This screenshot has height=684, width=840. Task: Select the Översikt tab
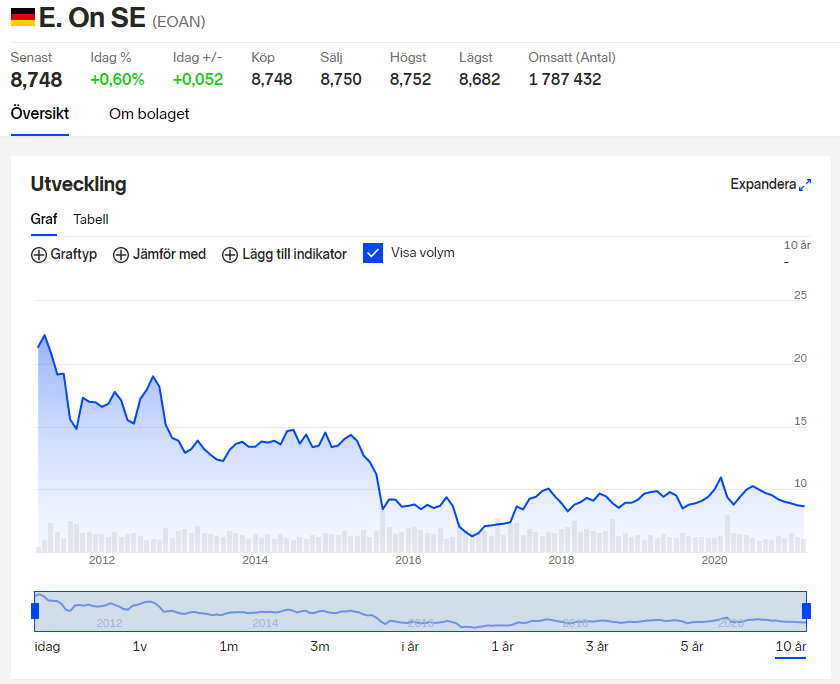coord(39,114)
